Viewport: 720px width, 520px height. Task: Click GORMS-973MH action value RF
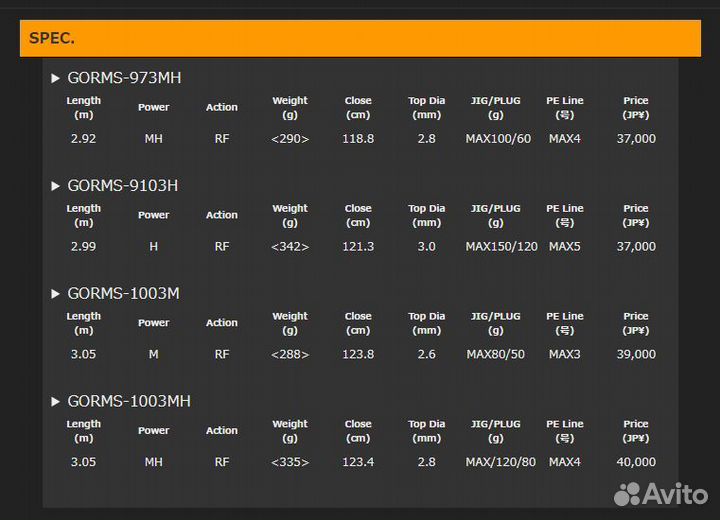pyautogui.click(x=222, y=139)
